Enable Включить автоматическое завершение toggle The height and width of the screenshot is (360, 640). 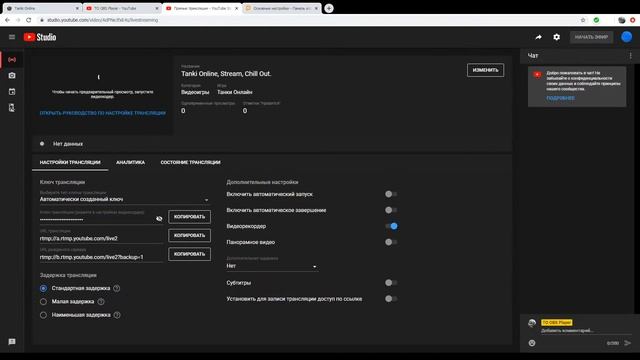click(x=391, y=210)
